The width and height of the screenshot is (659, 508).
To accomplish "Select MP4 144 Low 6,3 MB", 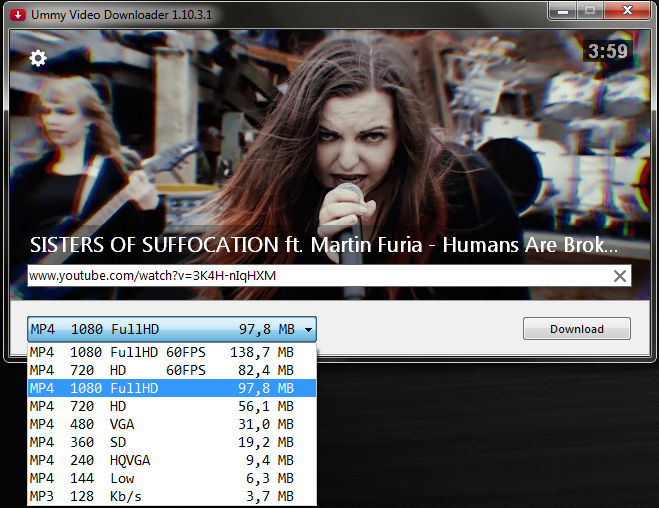I will point(172,479).
